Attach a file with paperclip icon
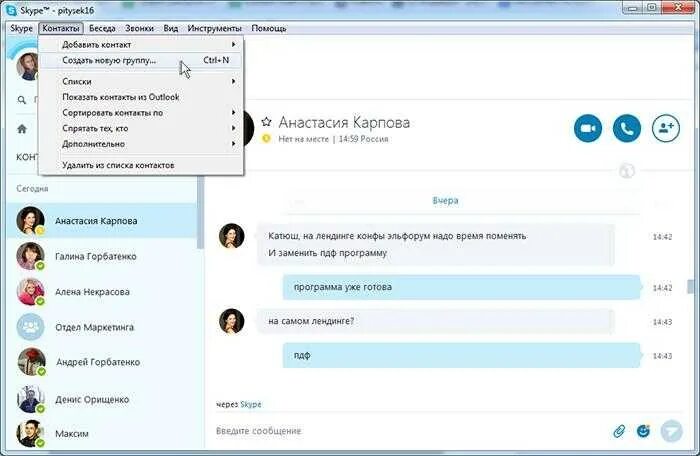This screenshot has height=456, width=700. pos(619,431)
